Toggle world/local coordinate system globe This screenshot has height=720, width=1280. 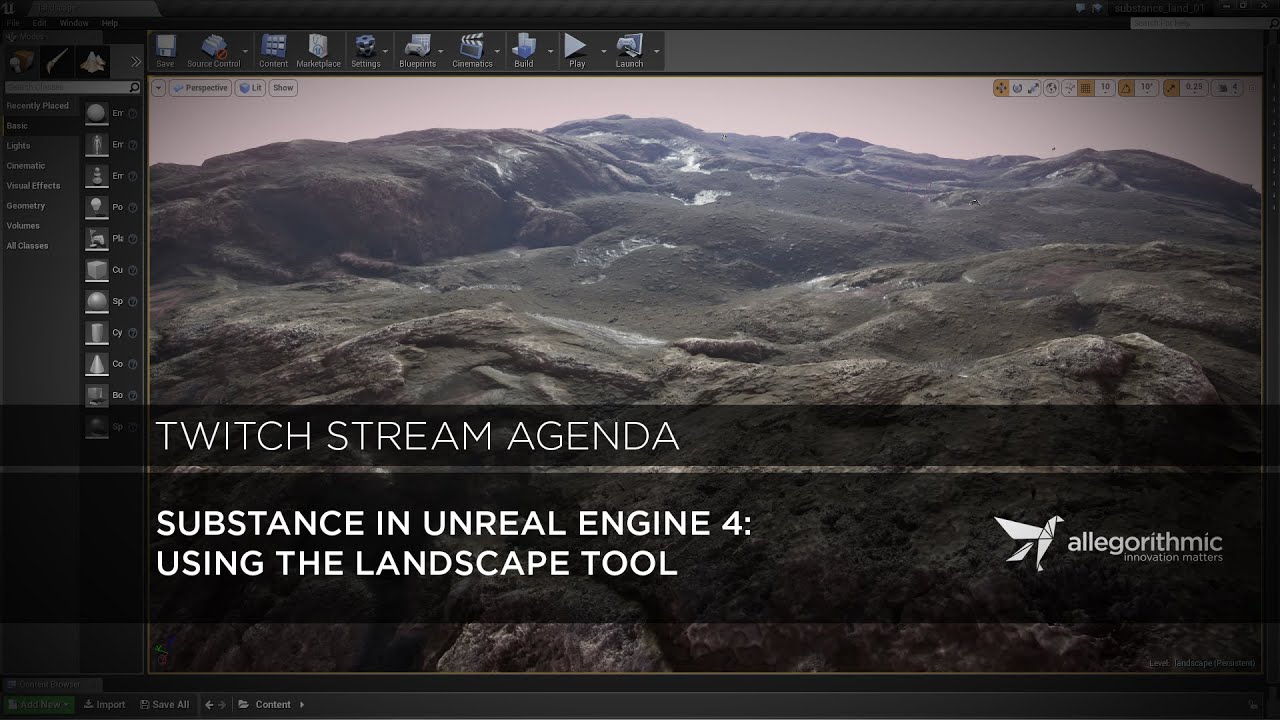tap(1051, 88)
